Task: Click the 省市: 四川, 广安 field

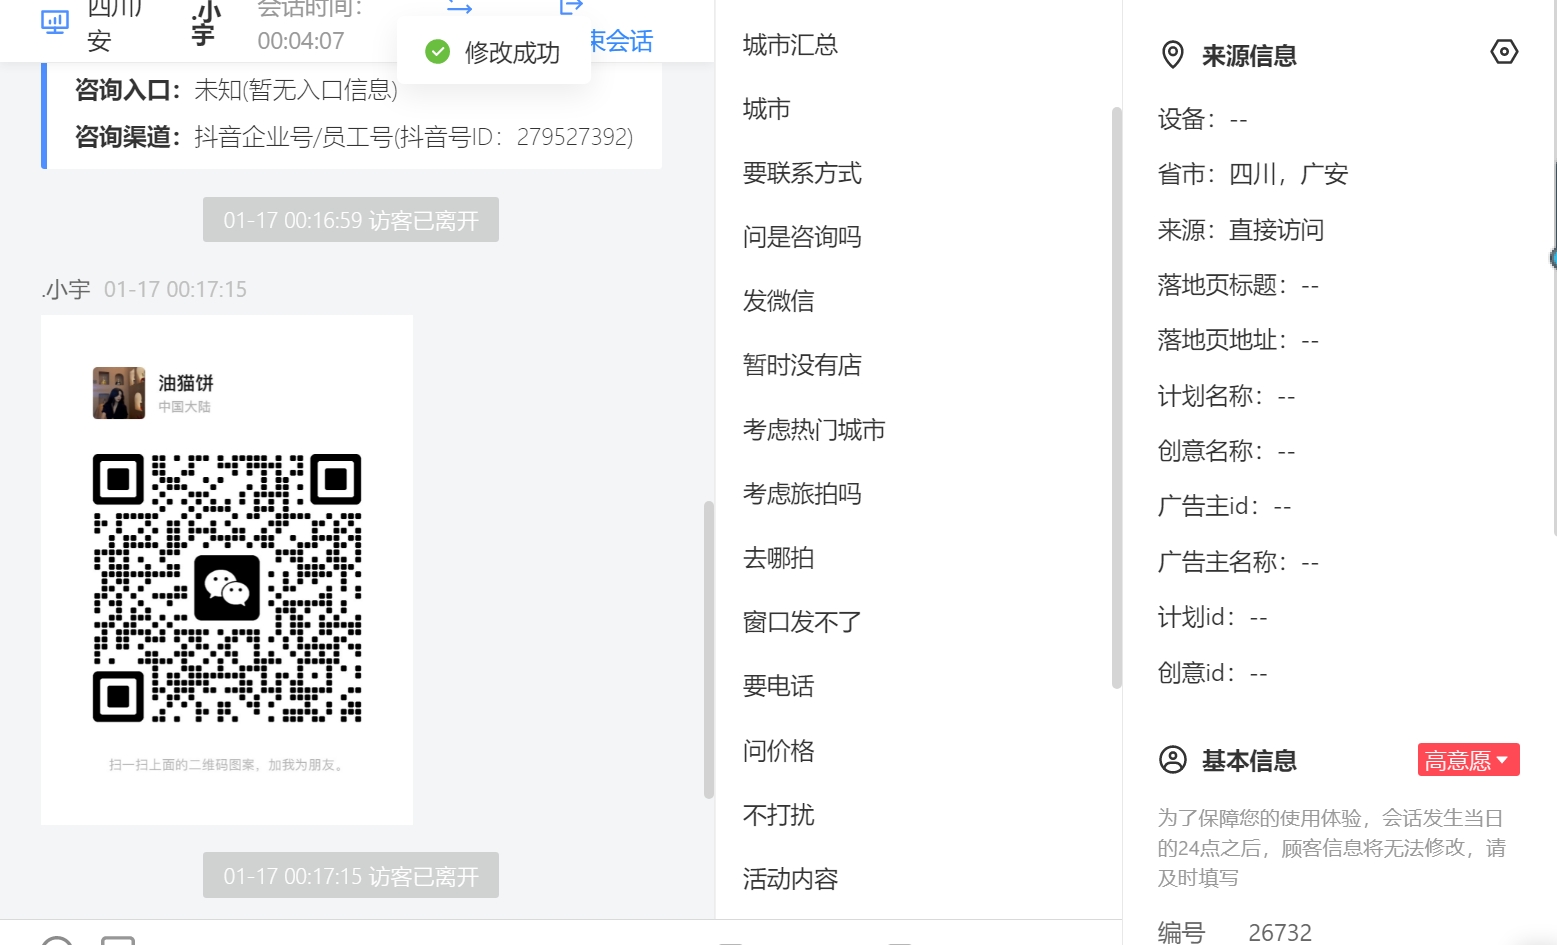Action: pyautogui.click(x=1253, y=175)
